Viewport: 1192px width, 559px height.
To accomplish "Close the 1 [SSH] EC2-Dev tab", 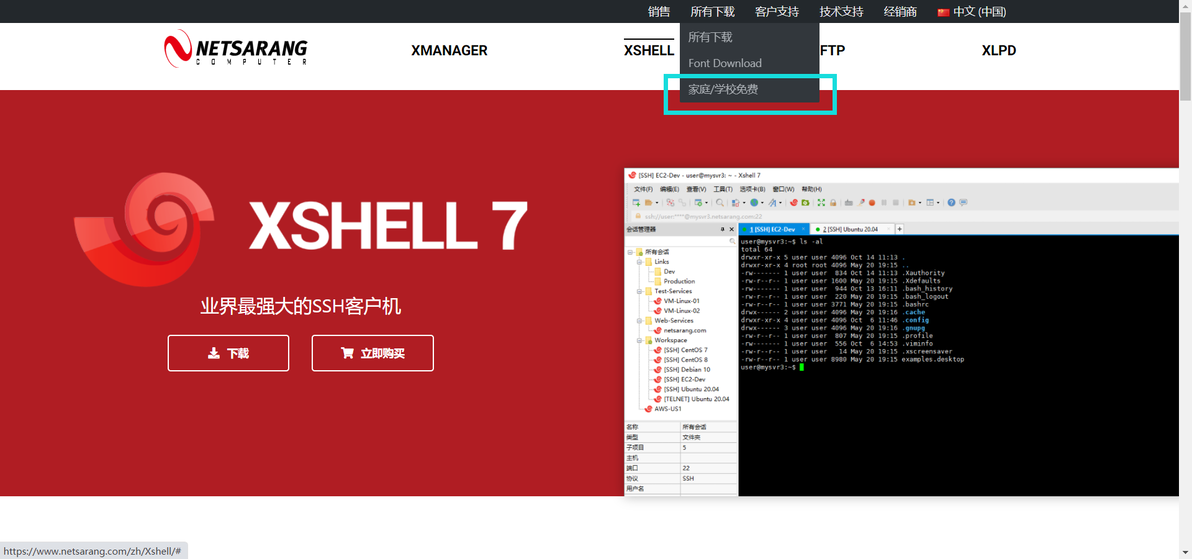I will tap(804, 229).
